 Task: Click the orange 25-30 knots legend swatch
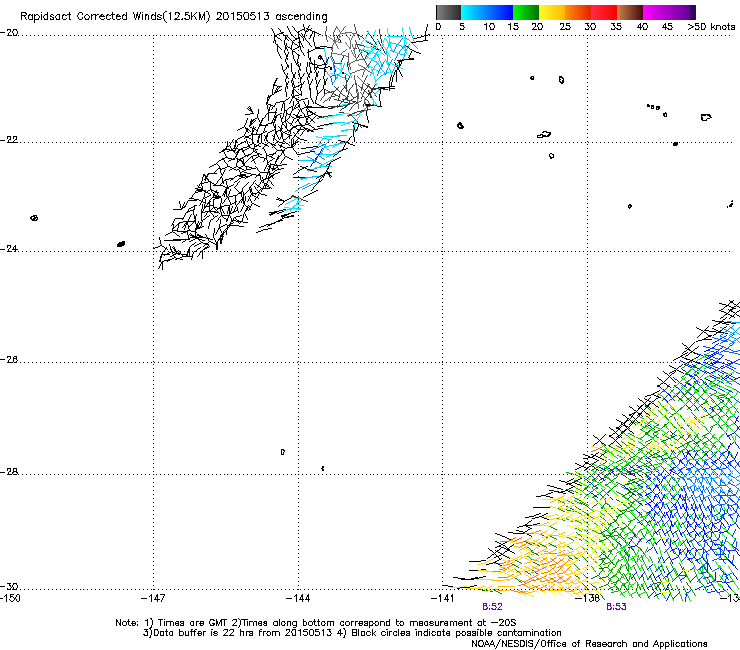point(578,12)
